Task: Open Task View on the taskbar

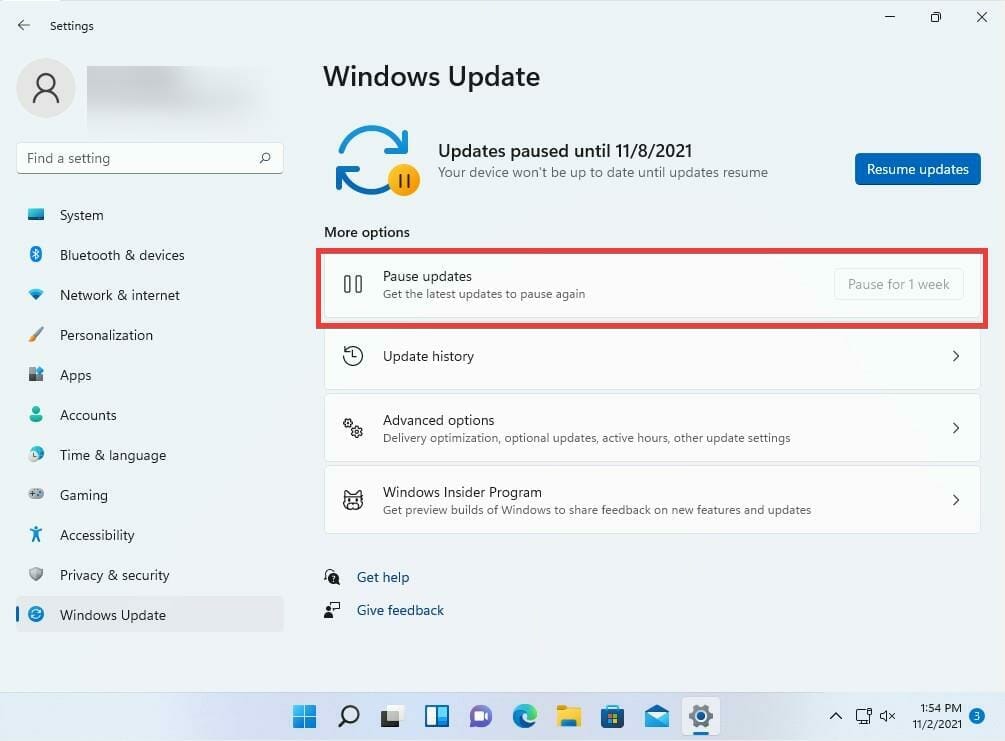Action: point(392,716)
